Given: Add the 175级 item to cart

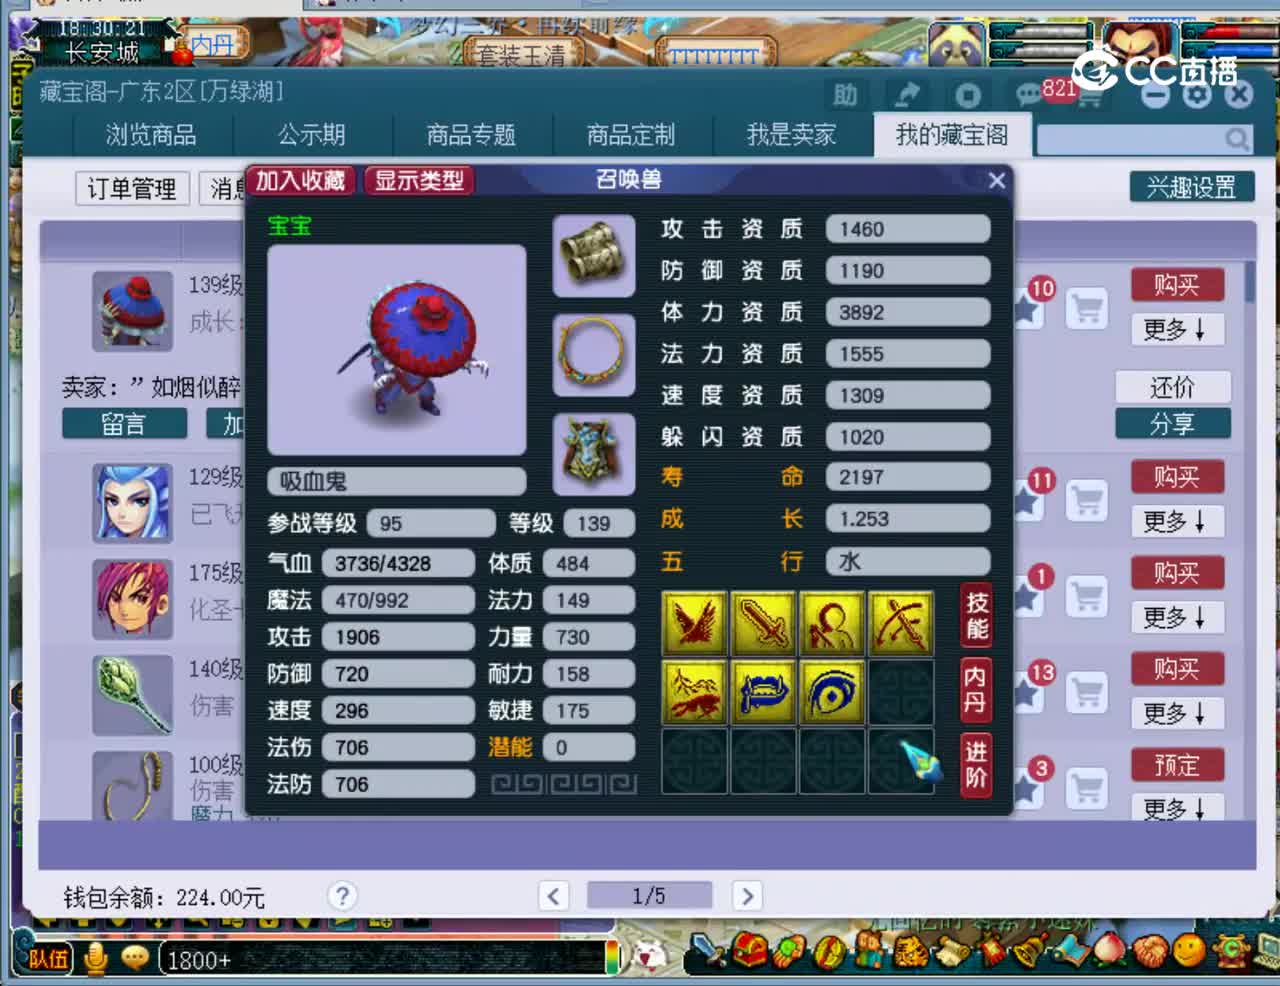Looking at the screenshot, I should click(x=1086, y=596).
